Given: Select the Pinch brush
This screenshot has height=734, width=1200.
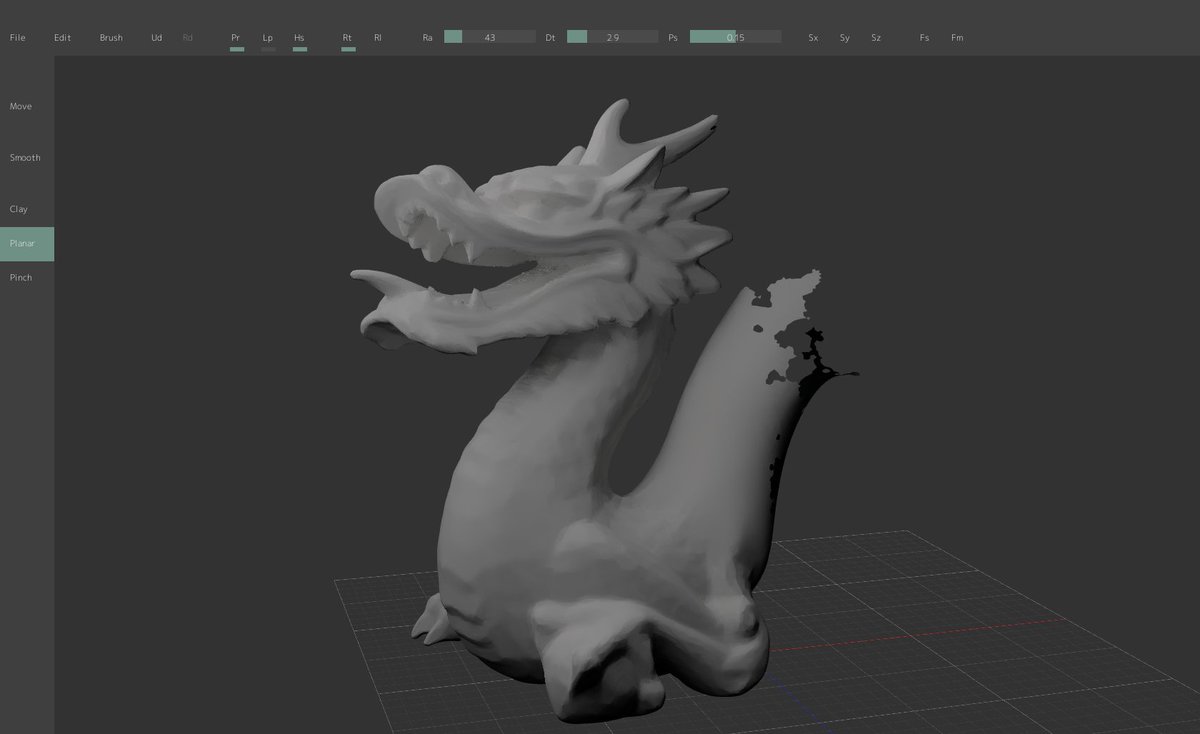Looking at the screenshot, I should coord(20,277).
